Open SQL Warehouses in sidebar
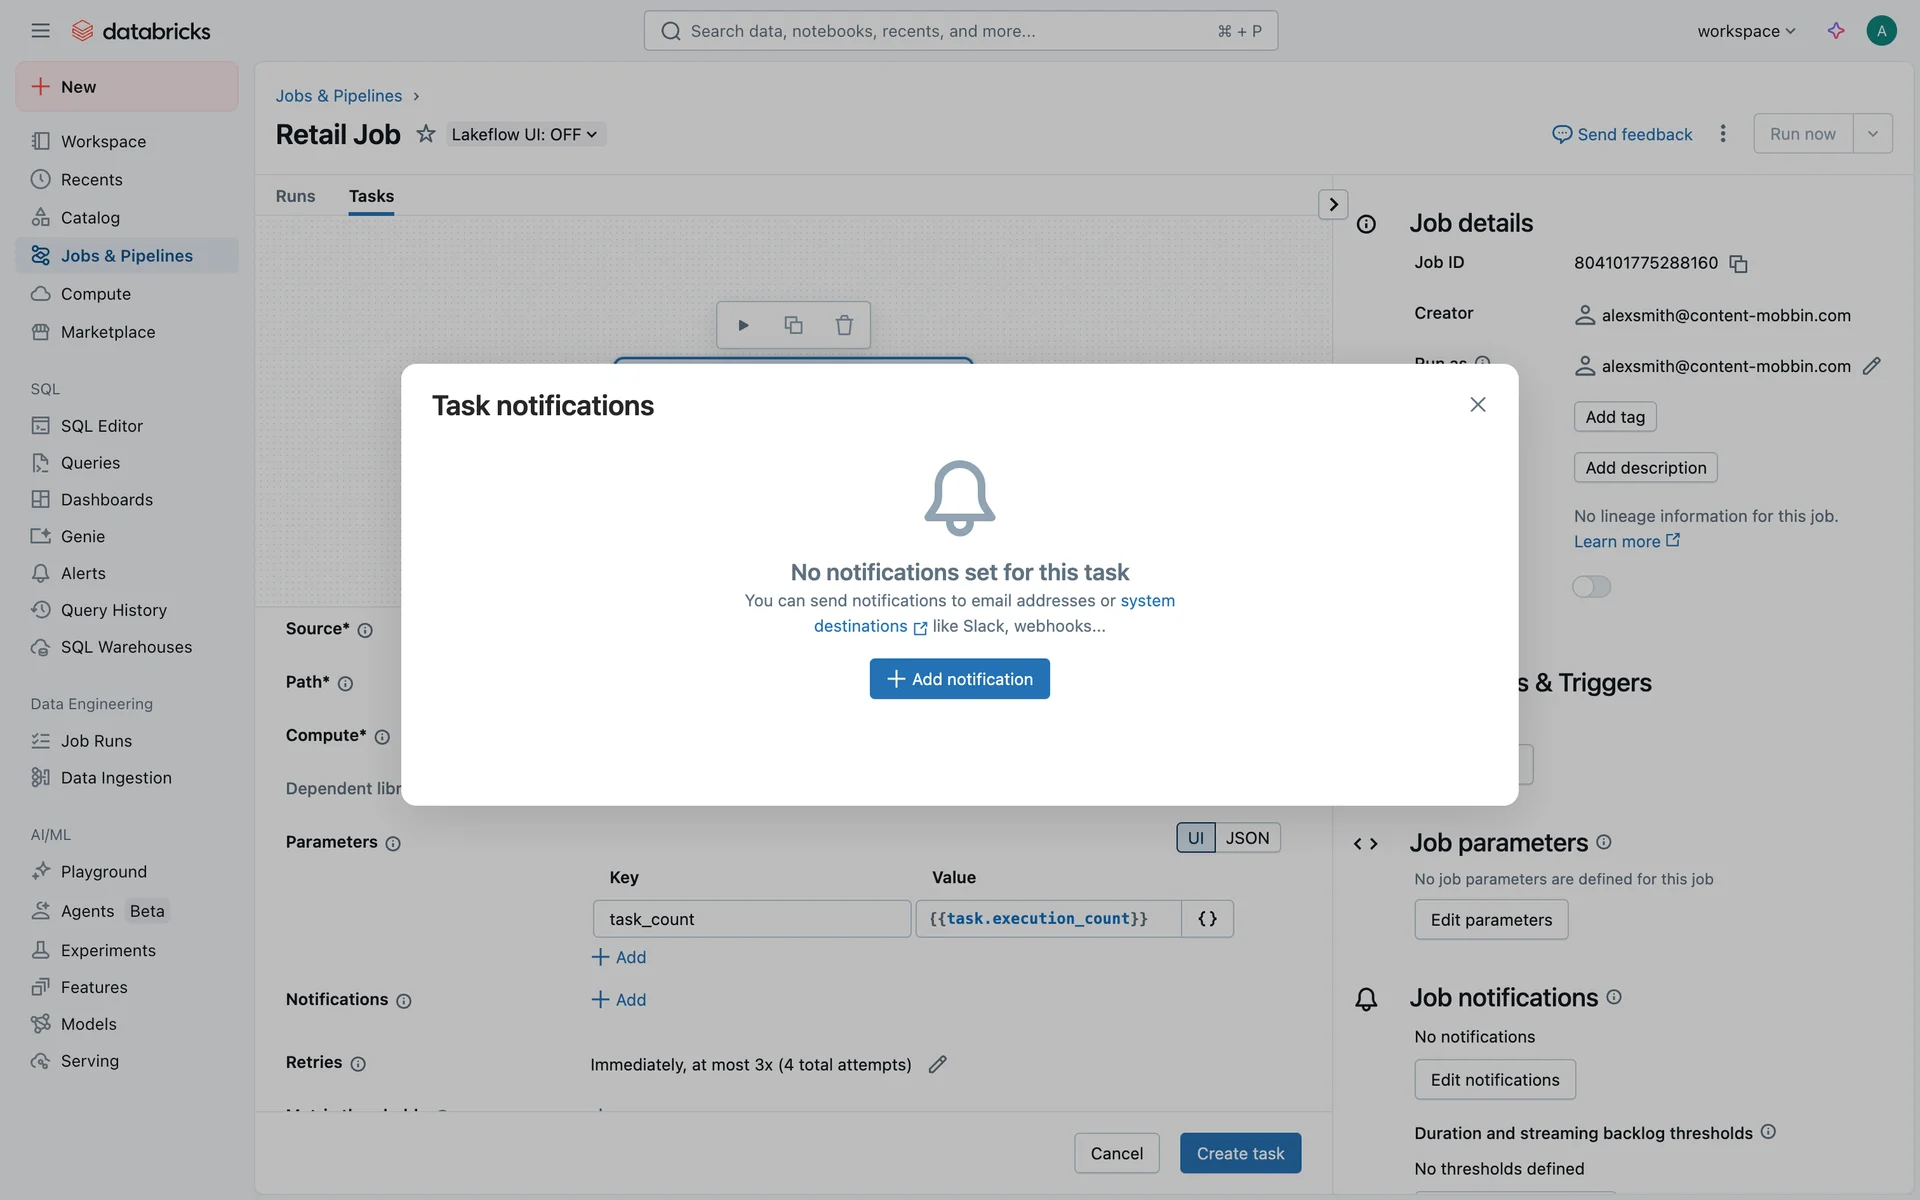This screenshot has height=1200, width=1920. (126, 647)
